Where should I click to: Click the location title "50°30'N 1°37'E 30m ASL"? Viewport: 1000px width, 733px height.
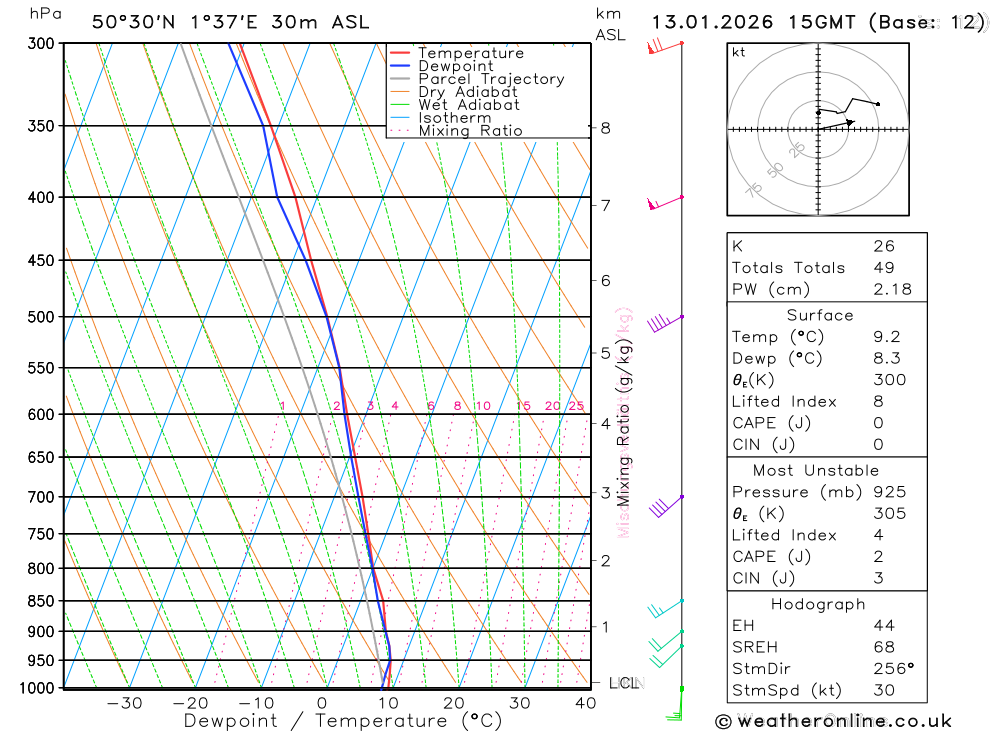pyautogui.click(x=230, y=22)
